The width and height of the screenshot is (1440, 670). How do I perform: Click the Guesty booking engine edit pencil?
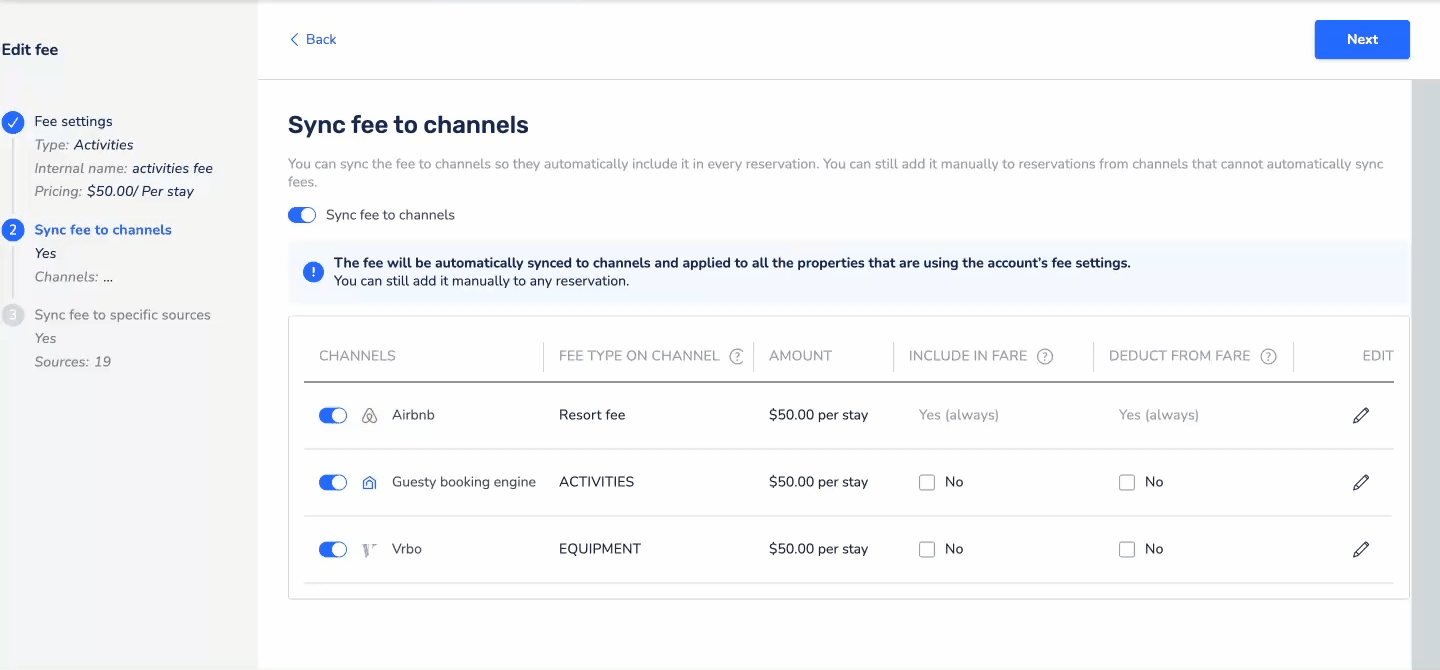tap(1360, 482)
